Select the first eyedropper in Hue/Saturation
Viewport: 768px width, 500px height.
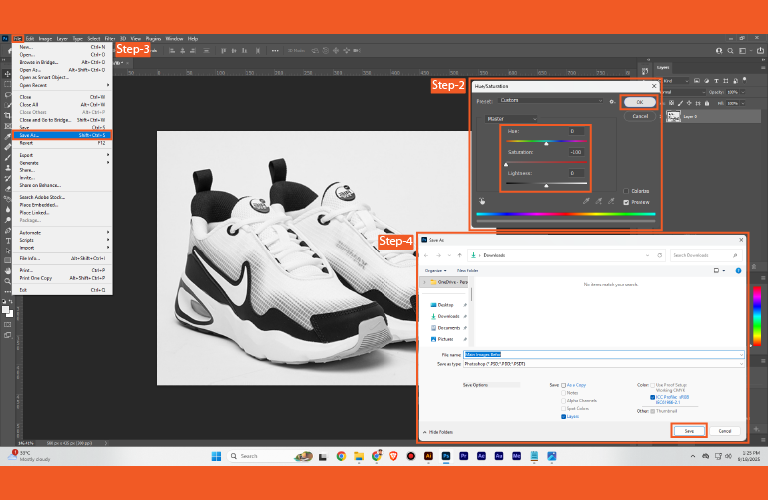pos(588,199)
